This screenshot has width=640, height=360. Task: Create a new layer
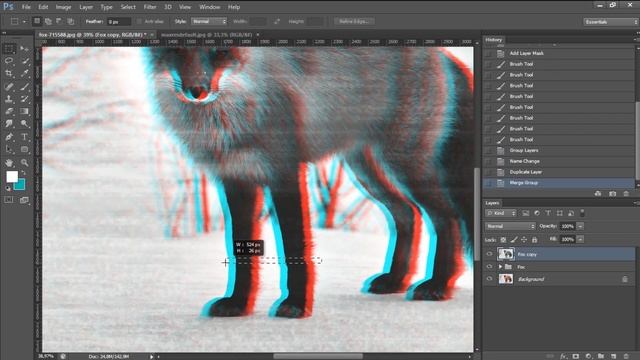click(x=613, y=356)
